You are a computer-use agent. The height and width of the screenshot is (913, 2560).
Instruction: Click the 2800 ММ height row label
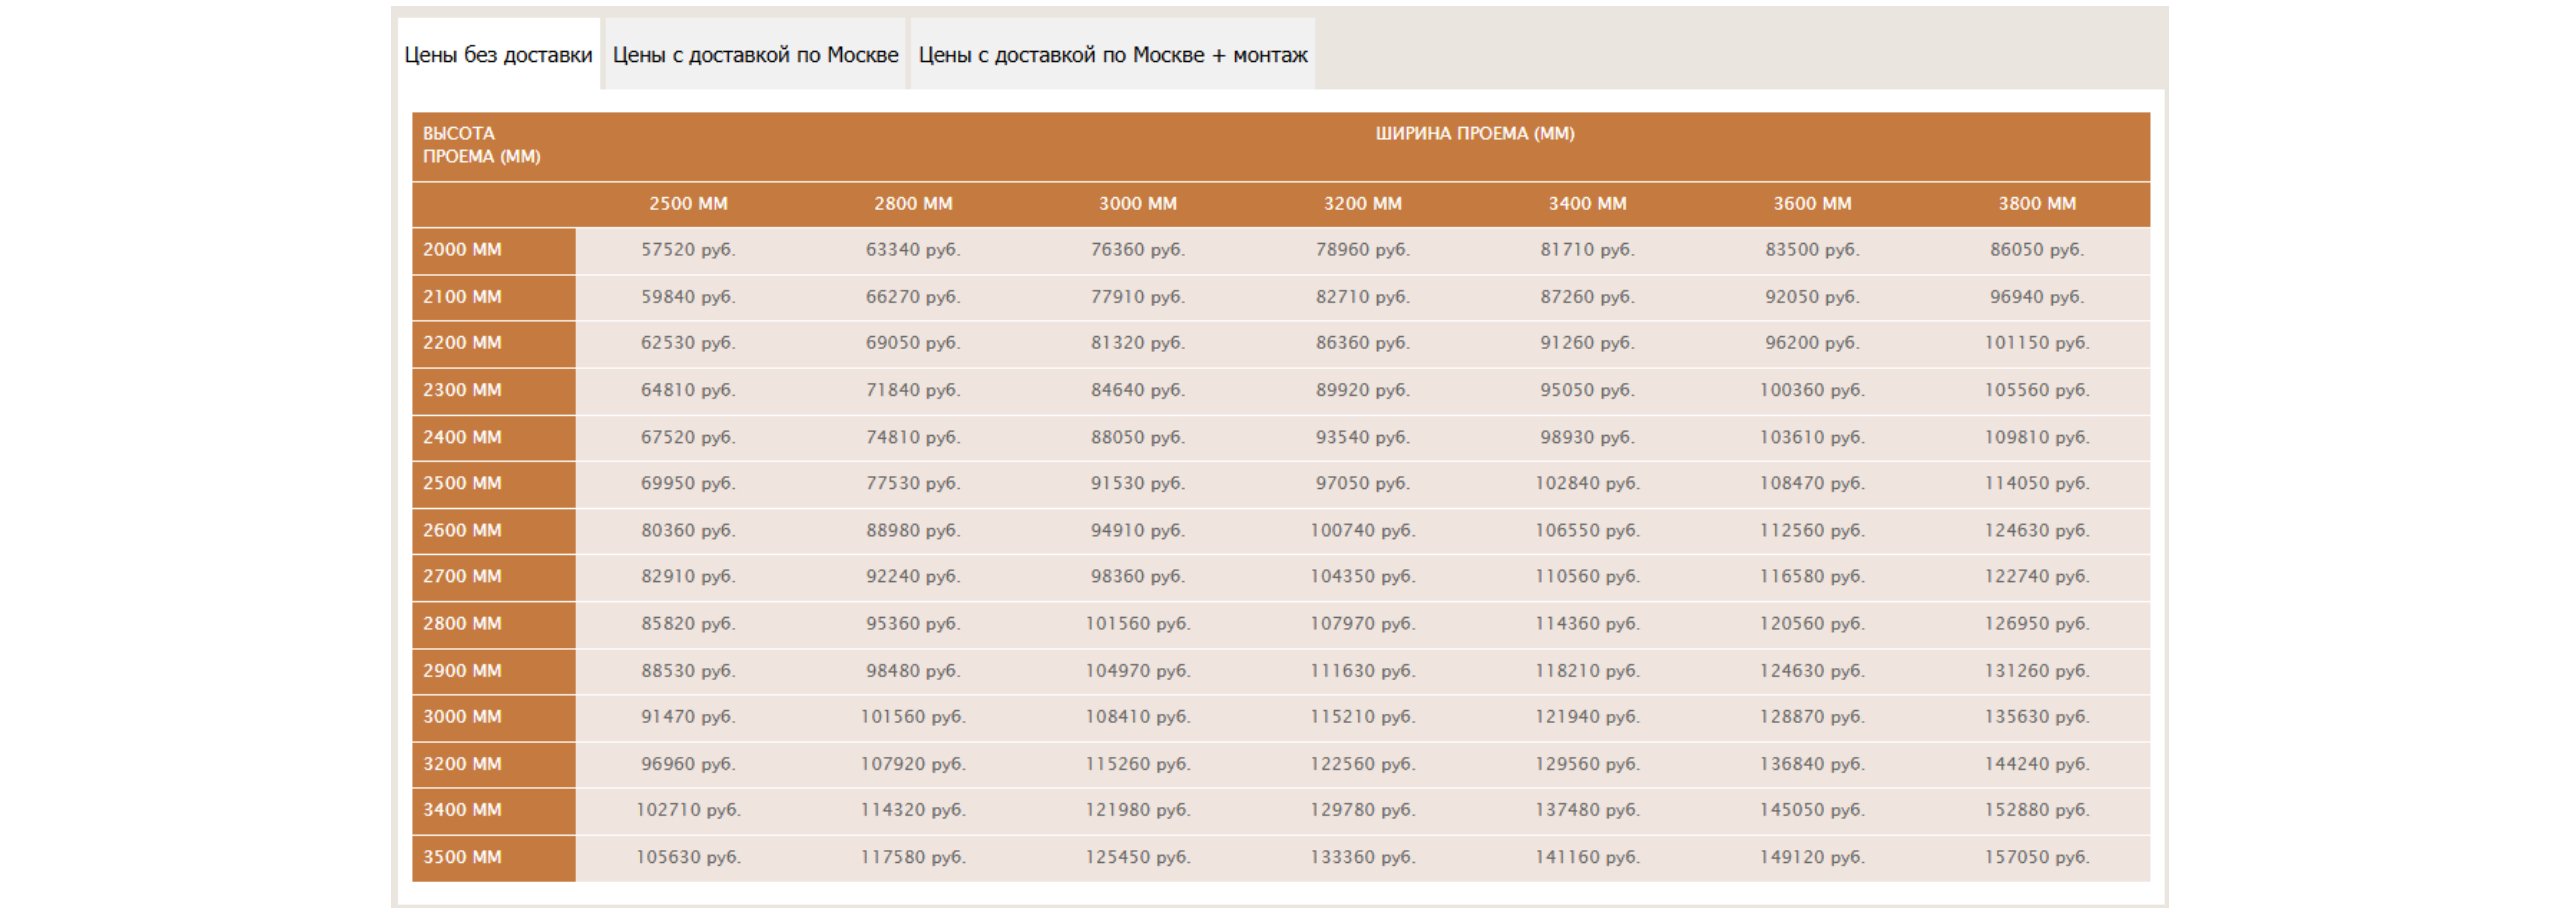coord(494,623)
